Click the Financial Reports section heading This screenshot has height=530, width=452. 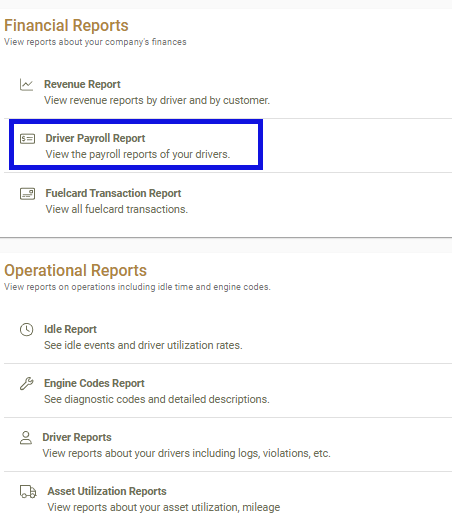click(66, 26)
